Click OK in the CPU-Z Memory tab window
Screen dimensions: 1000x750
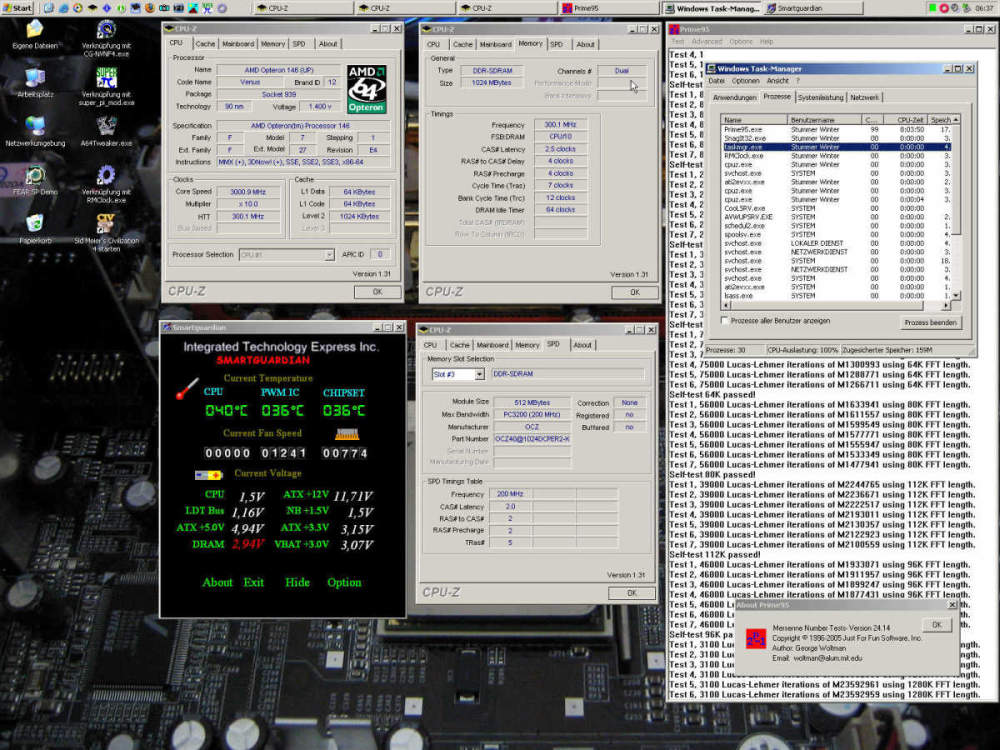coord(635,293)
